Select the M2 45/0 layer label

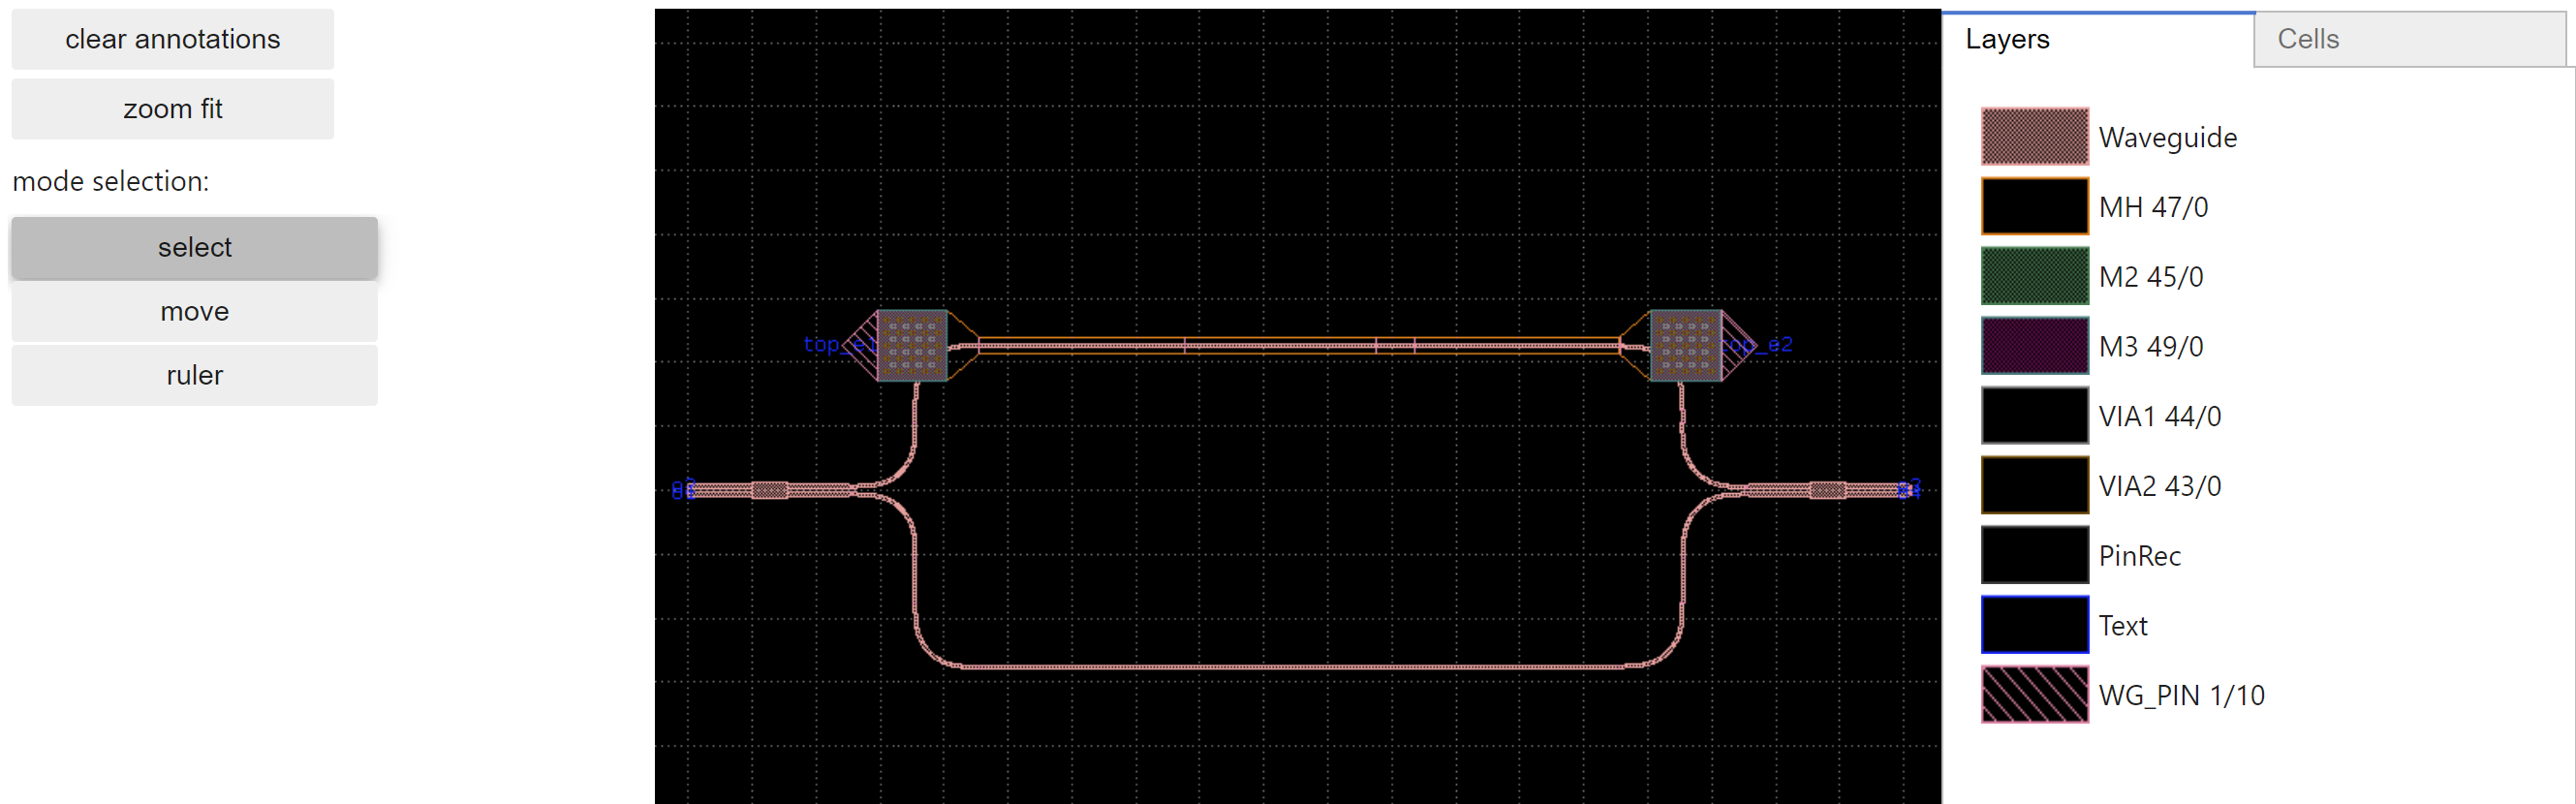2151,277
